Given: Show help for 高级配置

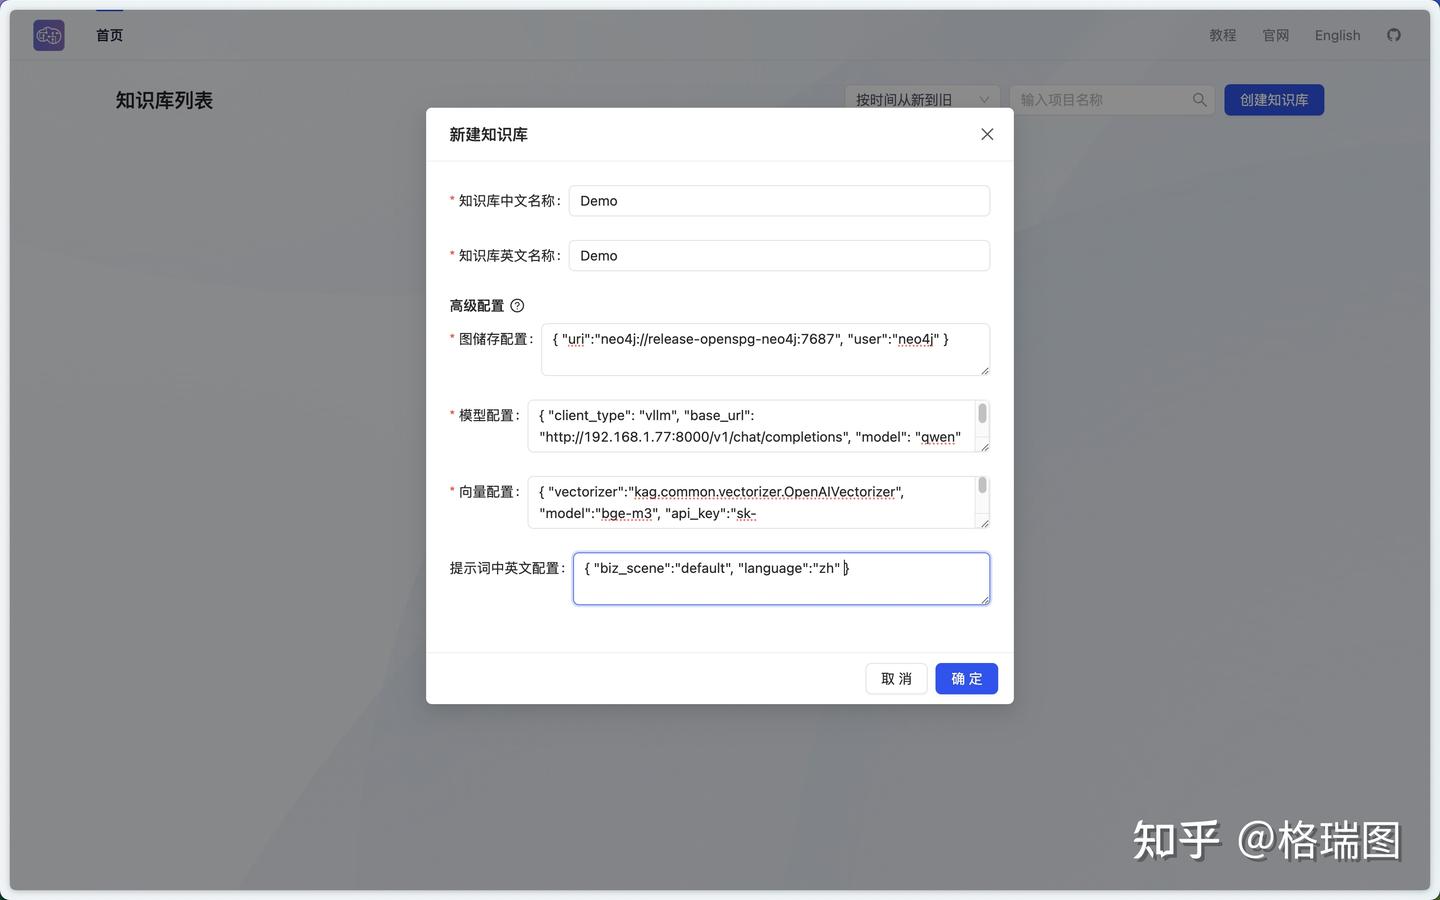Looking at the screenshot, I should point(517,306).
